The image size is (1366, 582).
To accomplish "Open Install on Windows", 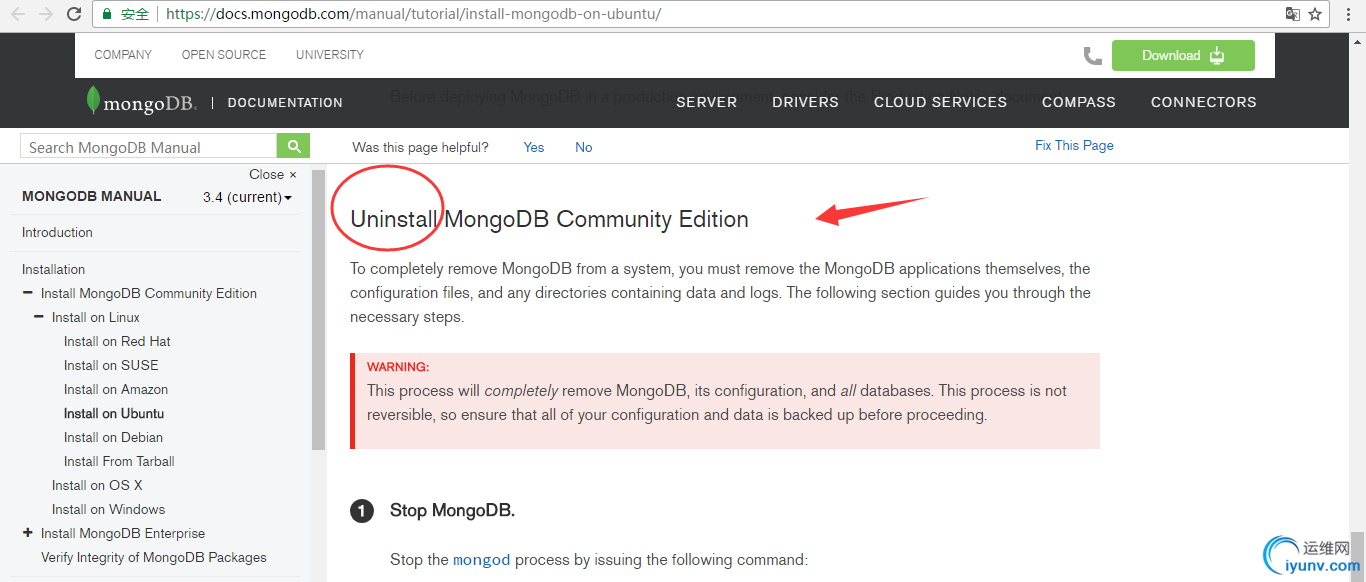I will 108,509.
